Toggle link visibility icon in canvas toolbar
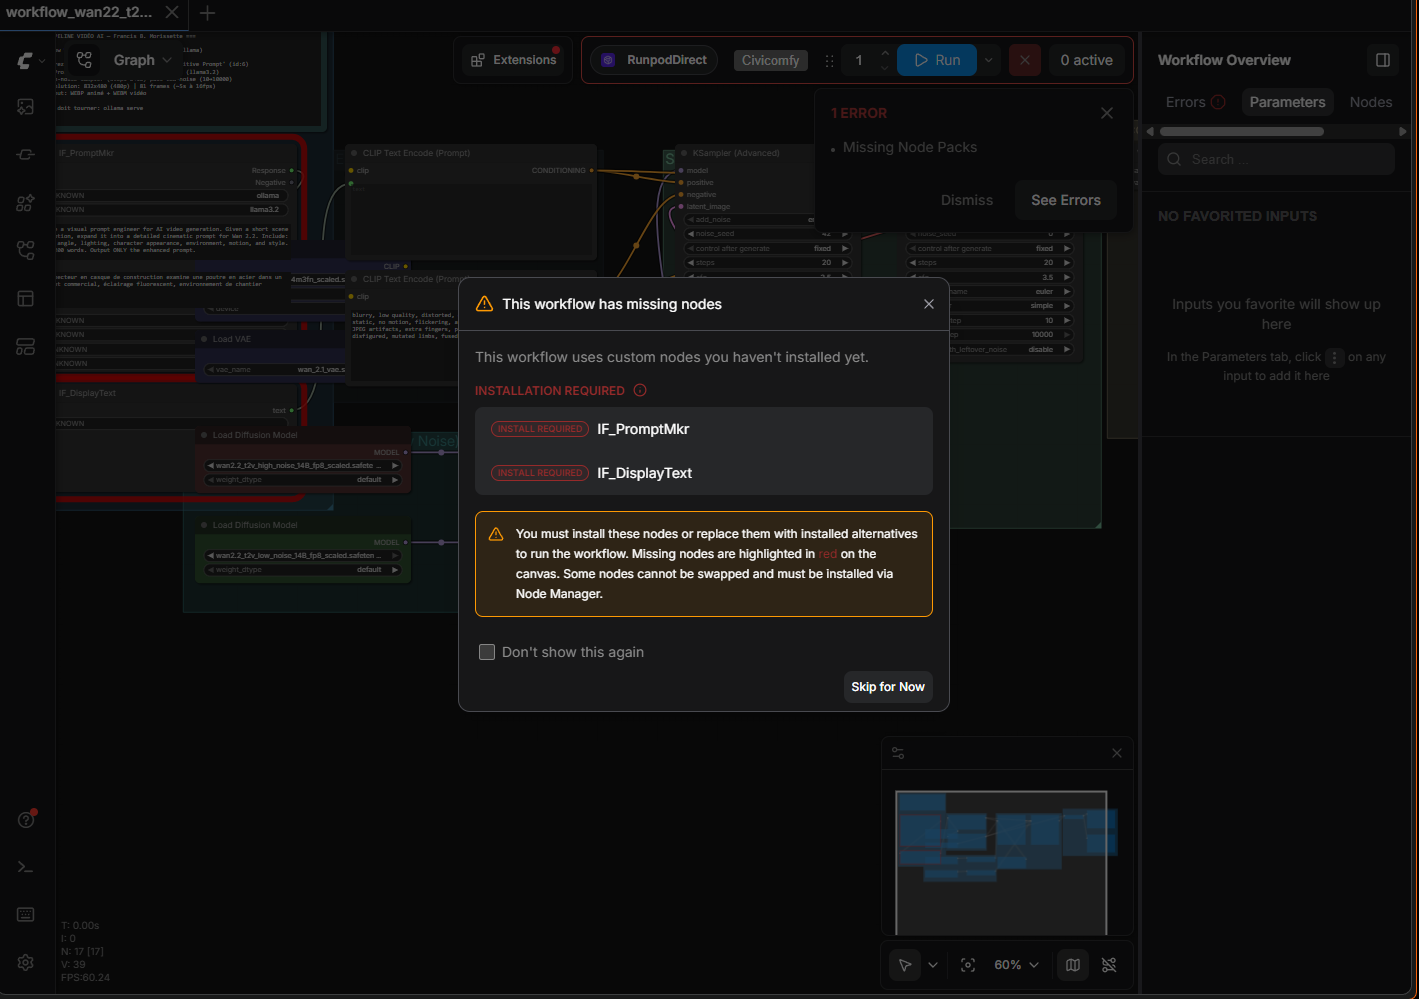The image size is (1419, 999). click(1109, 965)
